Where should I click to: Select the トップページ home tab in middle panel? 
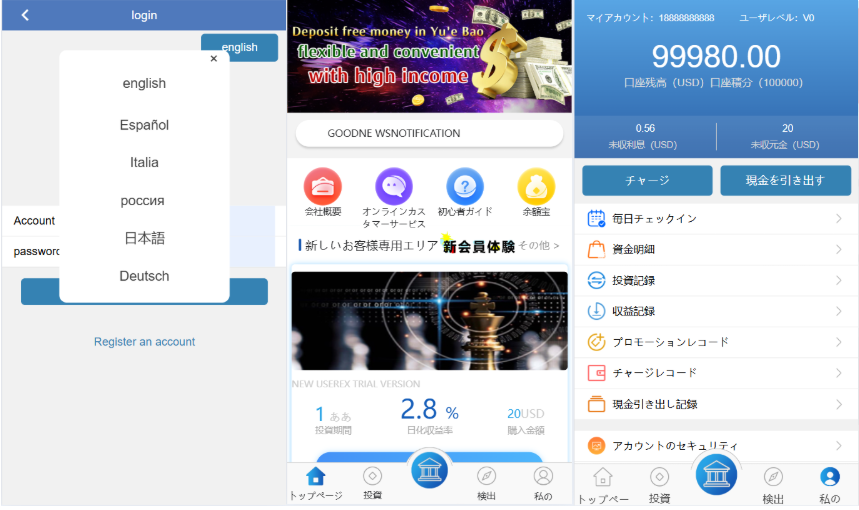coord(316,484)
